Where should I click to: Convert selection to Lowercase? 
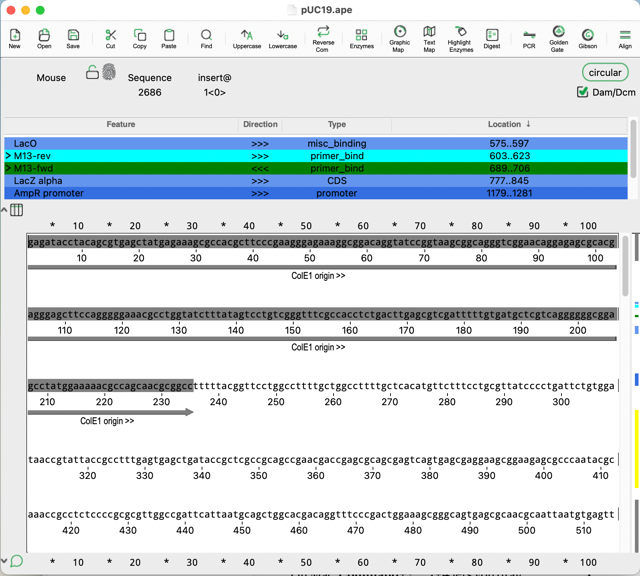pos(282,38)
